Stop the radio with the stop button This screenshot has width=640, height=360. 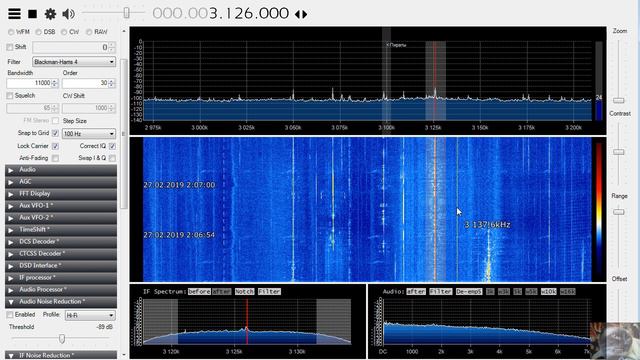(32, 14)
